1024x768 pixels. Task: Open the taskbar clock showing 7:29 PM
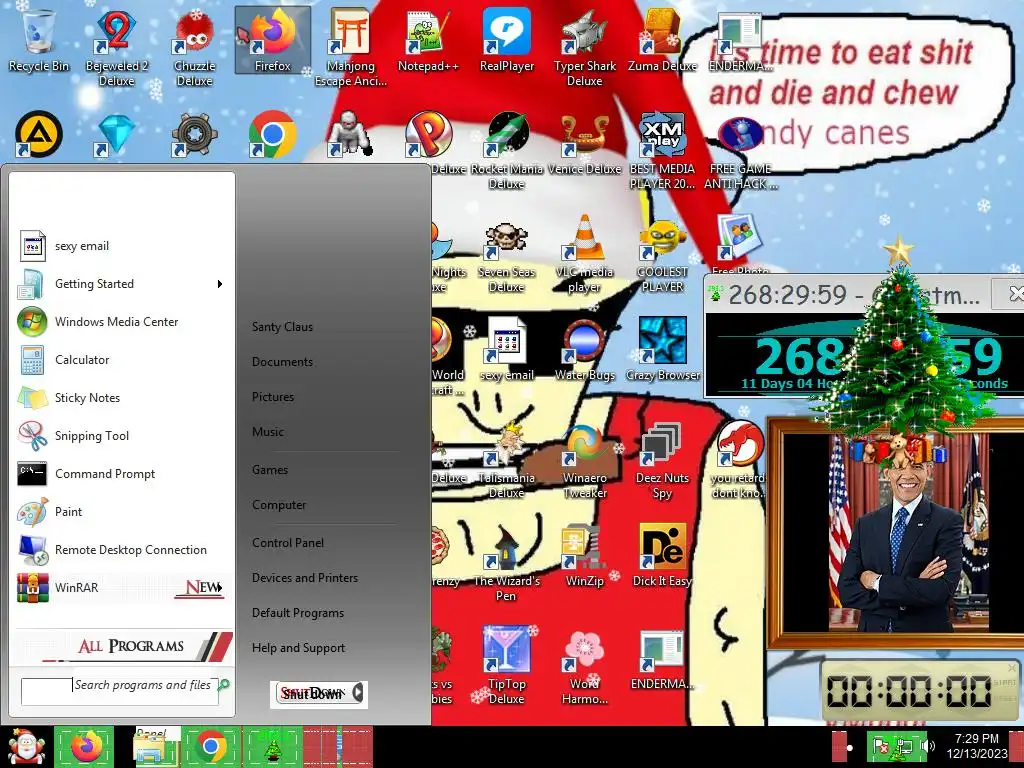pos(977,746)
